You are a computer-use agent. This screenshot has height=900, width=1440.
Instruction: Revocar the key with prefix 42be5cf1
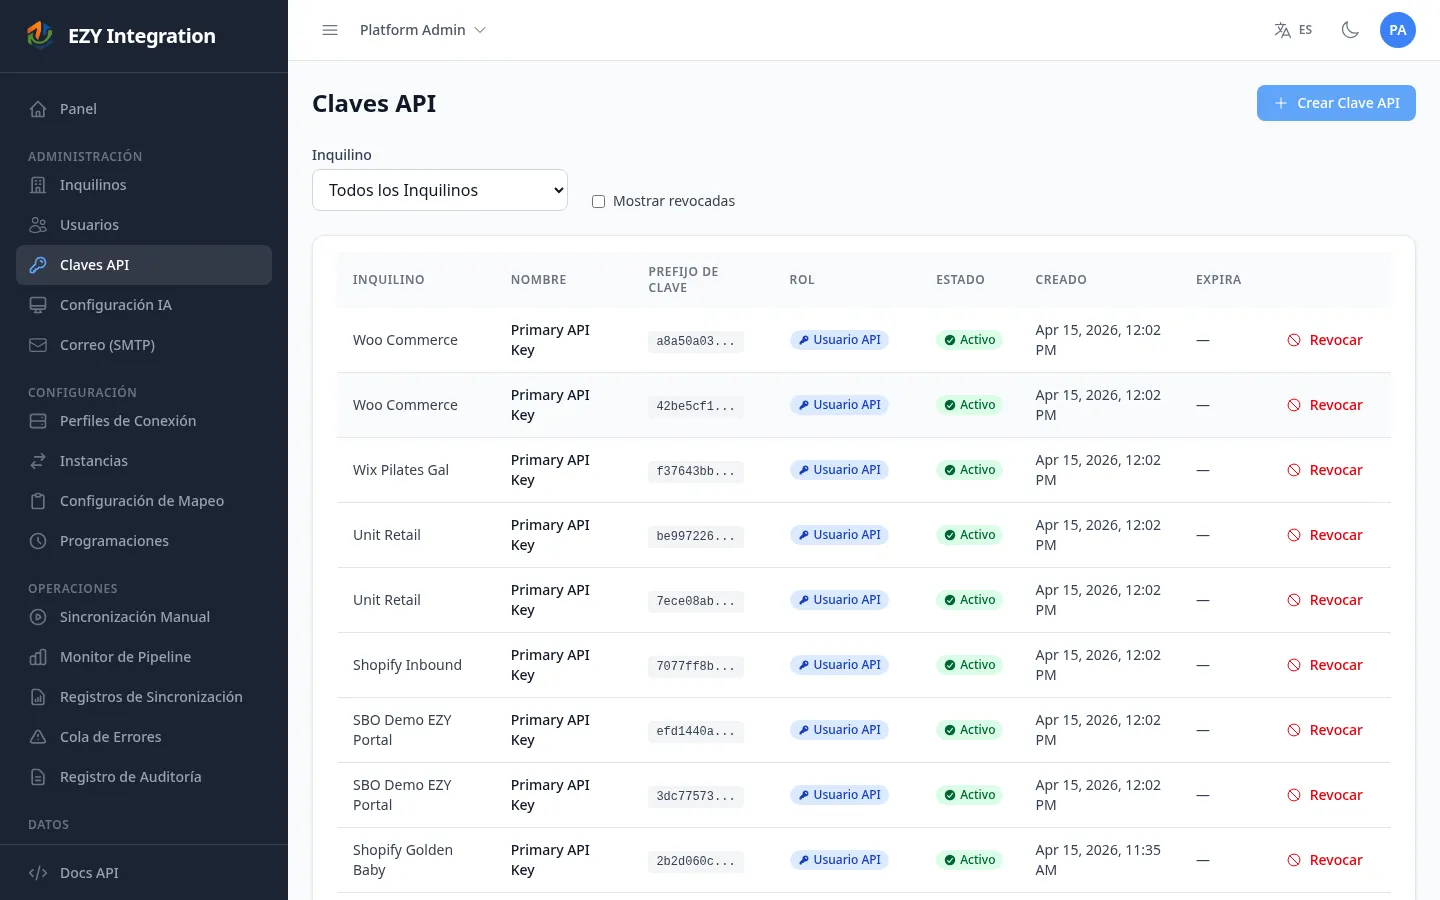(x=1325, y=405)
